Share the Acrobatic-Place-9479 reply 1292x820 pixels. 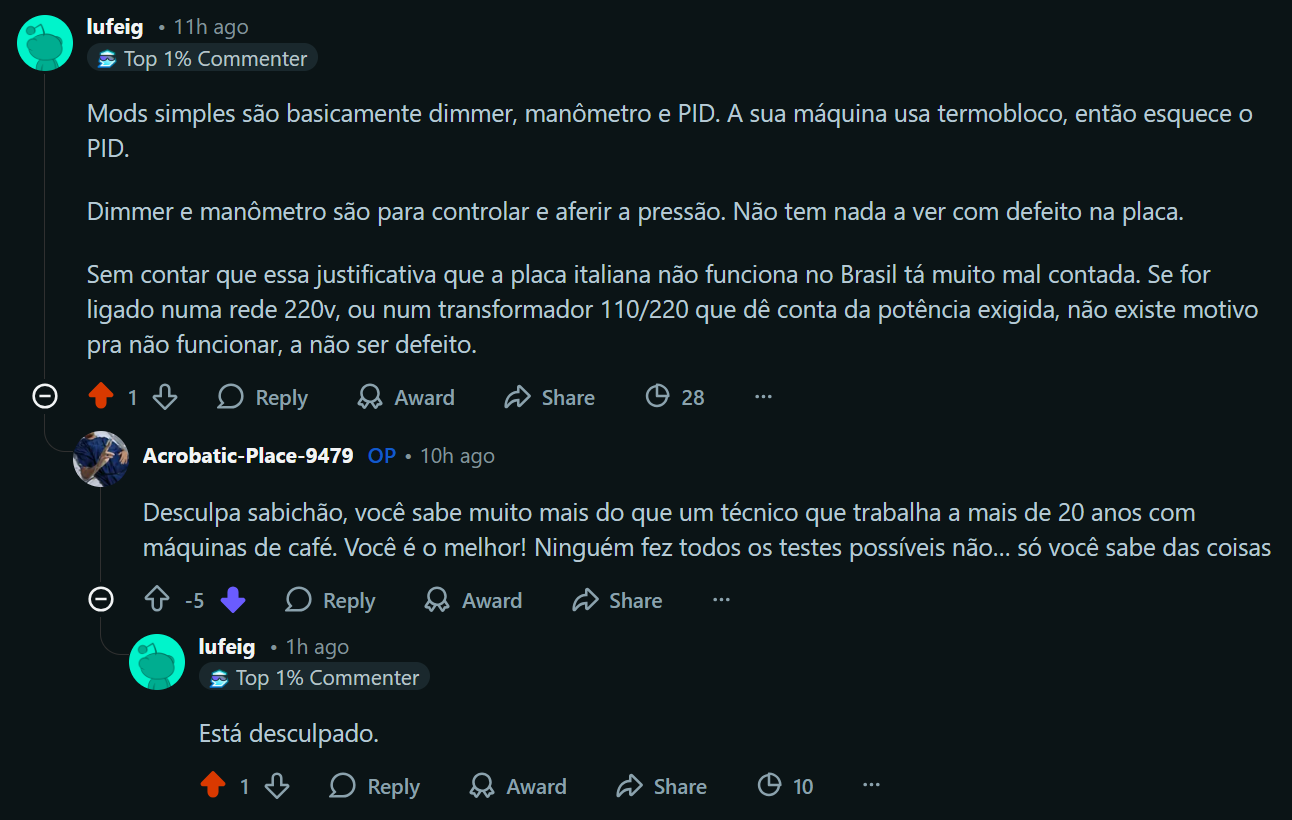(x=617, y=600)
